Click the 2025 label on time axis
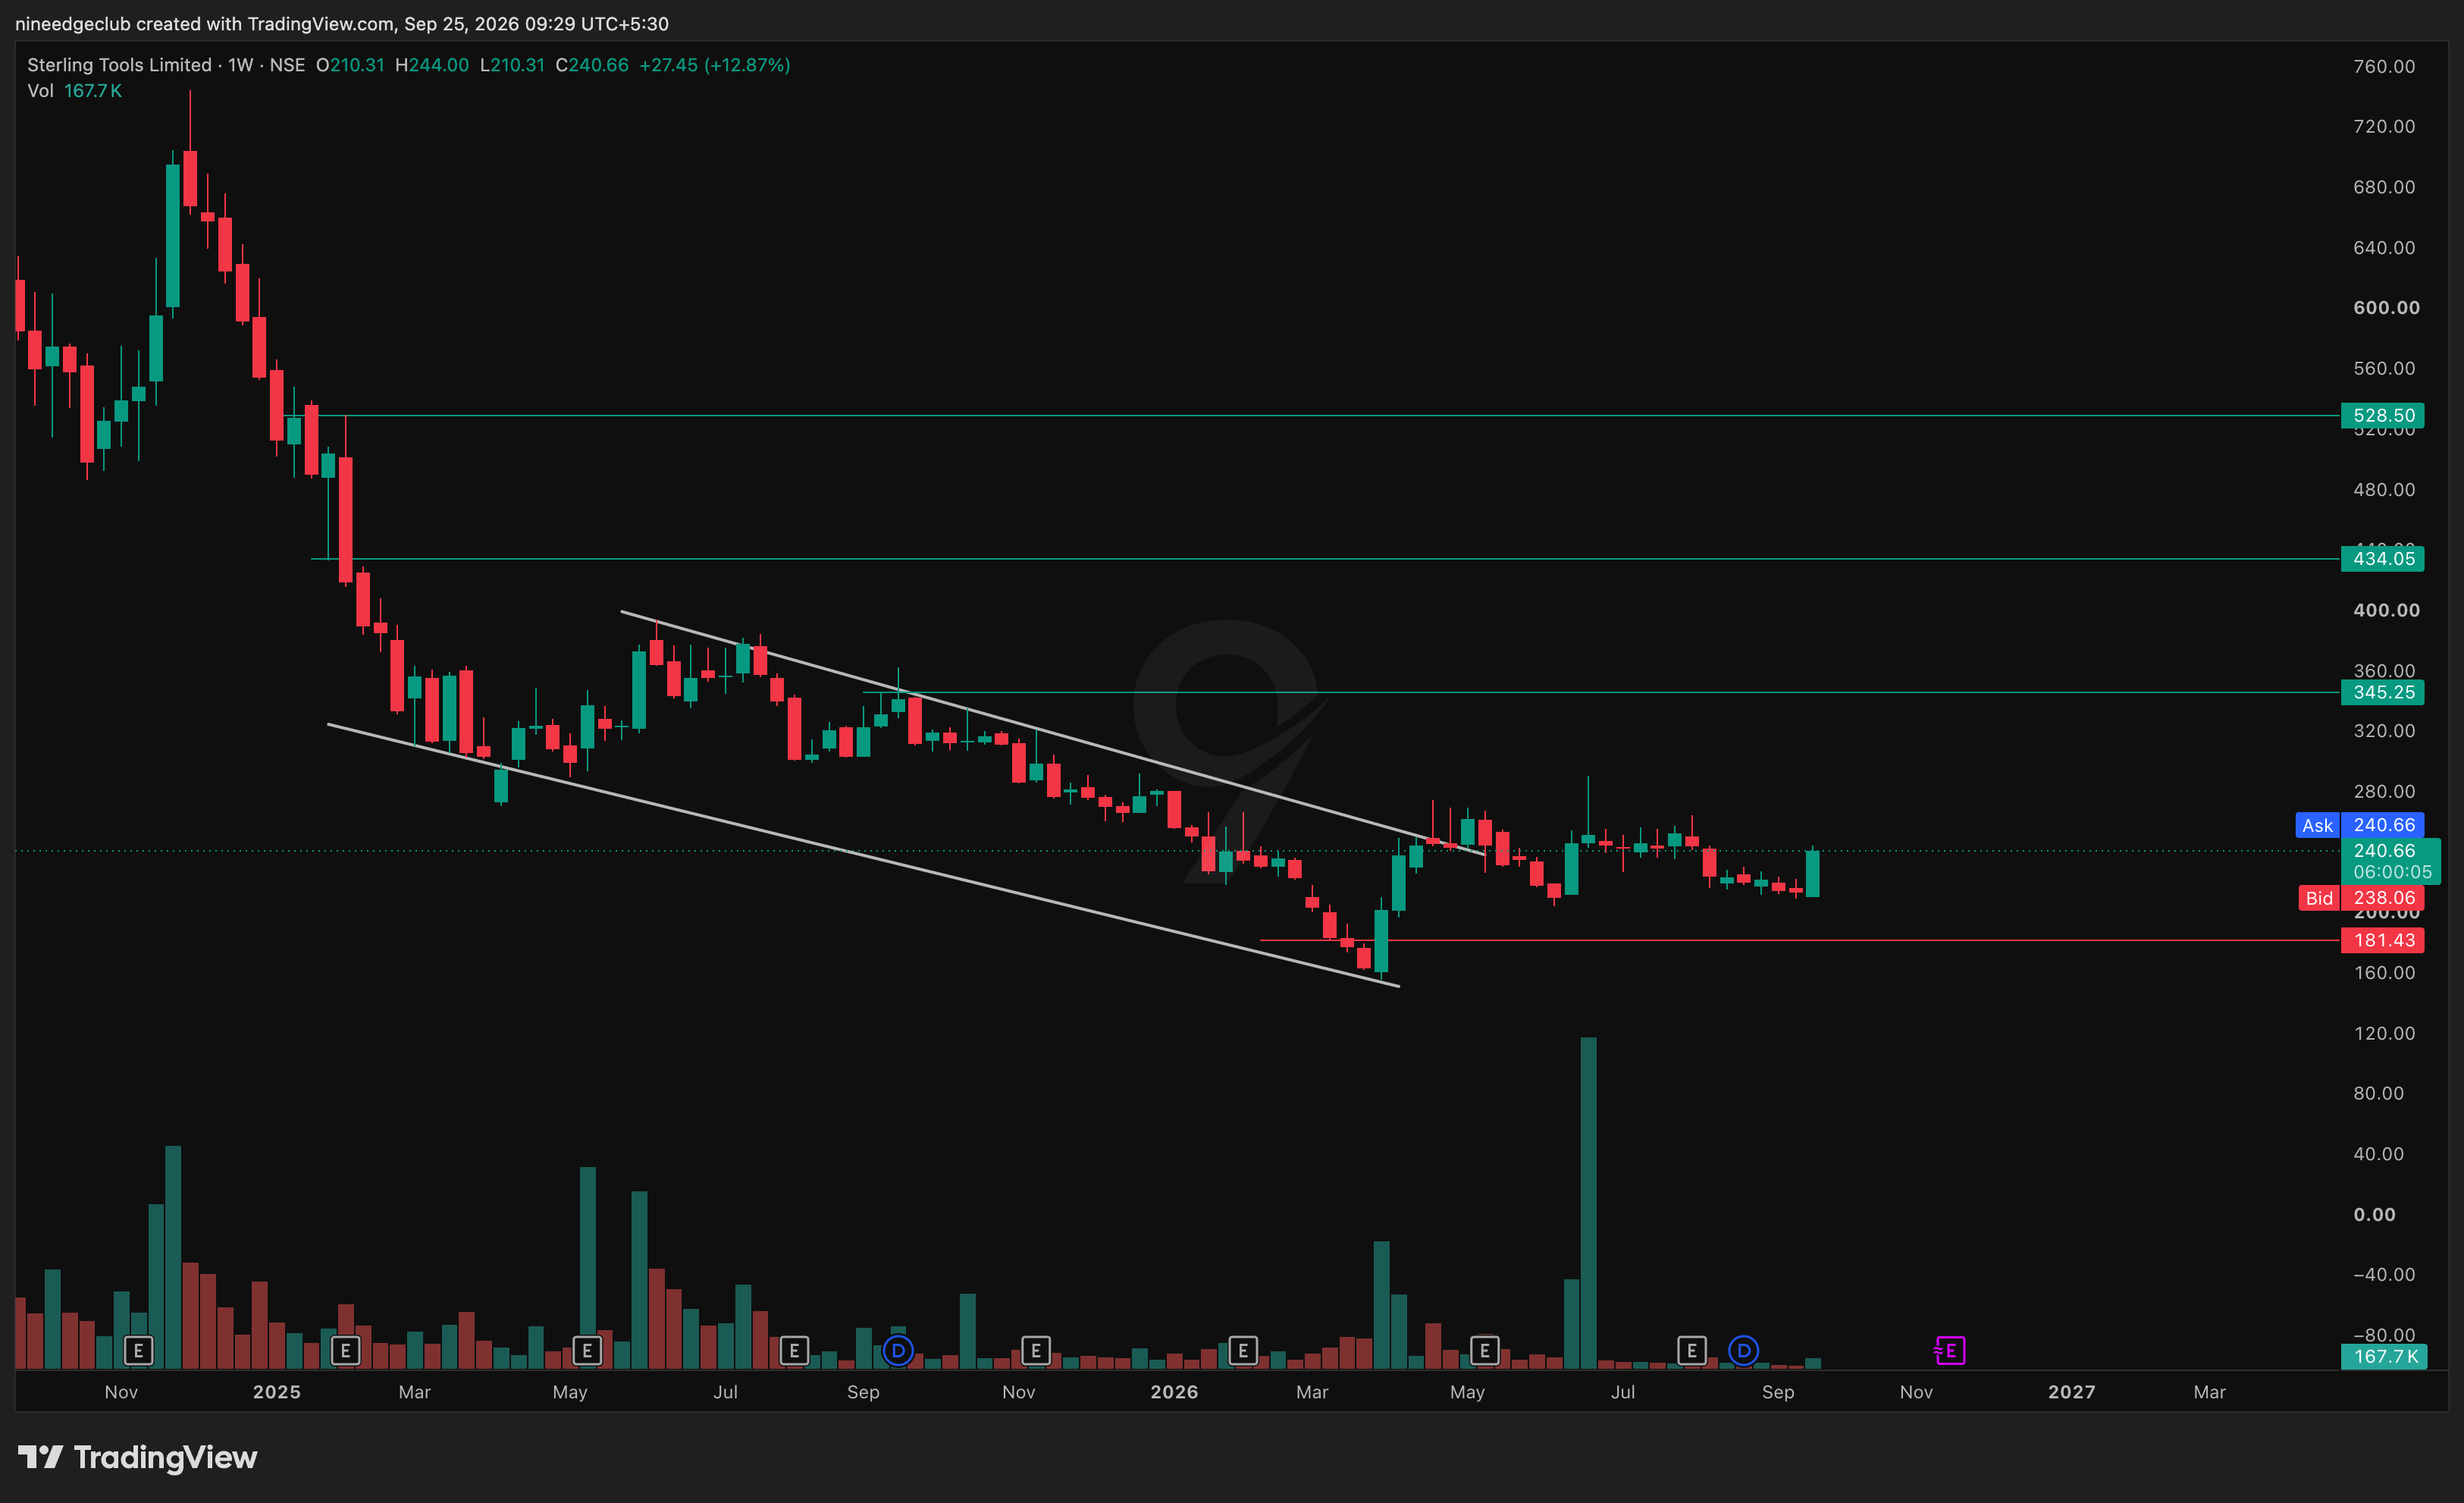Image resolution: width=2464 pixels, height=1503 pixels. [276, 1392]
